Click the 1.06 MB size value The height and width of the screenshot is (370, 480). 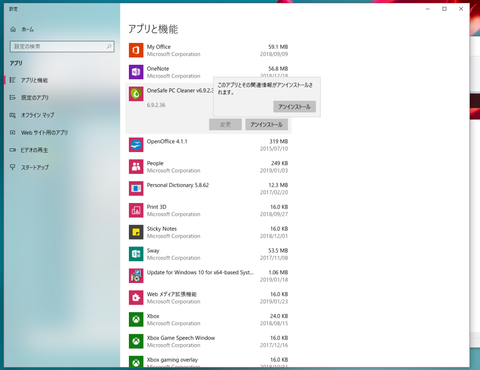click(x=278, y=272)
